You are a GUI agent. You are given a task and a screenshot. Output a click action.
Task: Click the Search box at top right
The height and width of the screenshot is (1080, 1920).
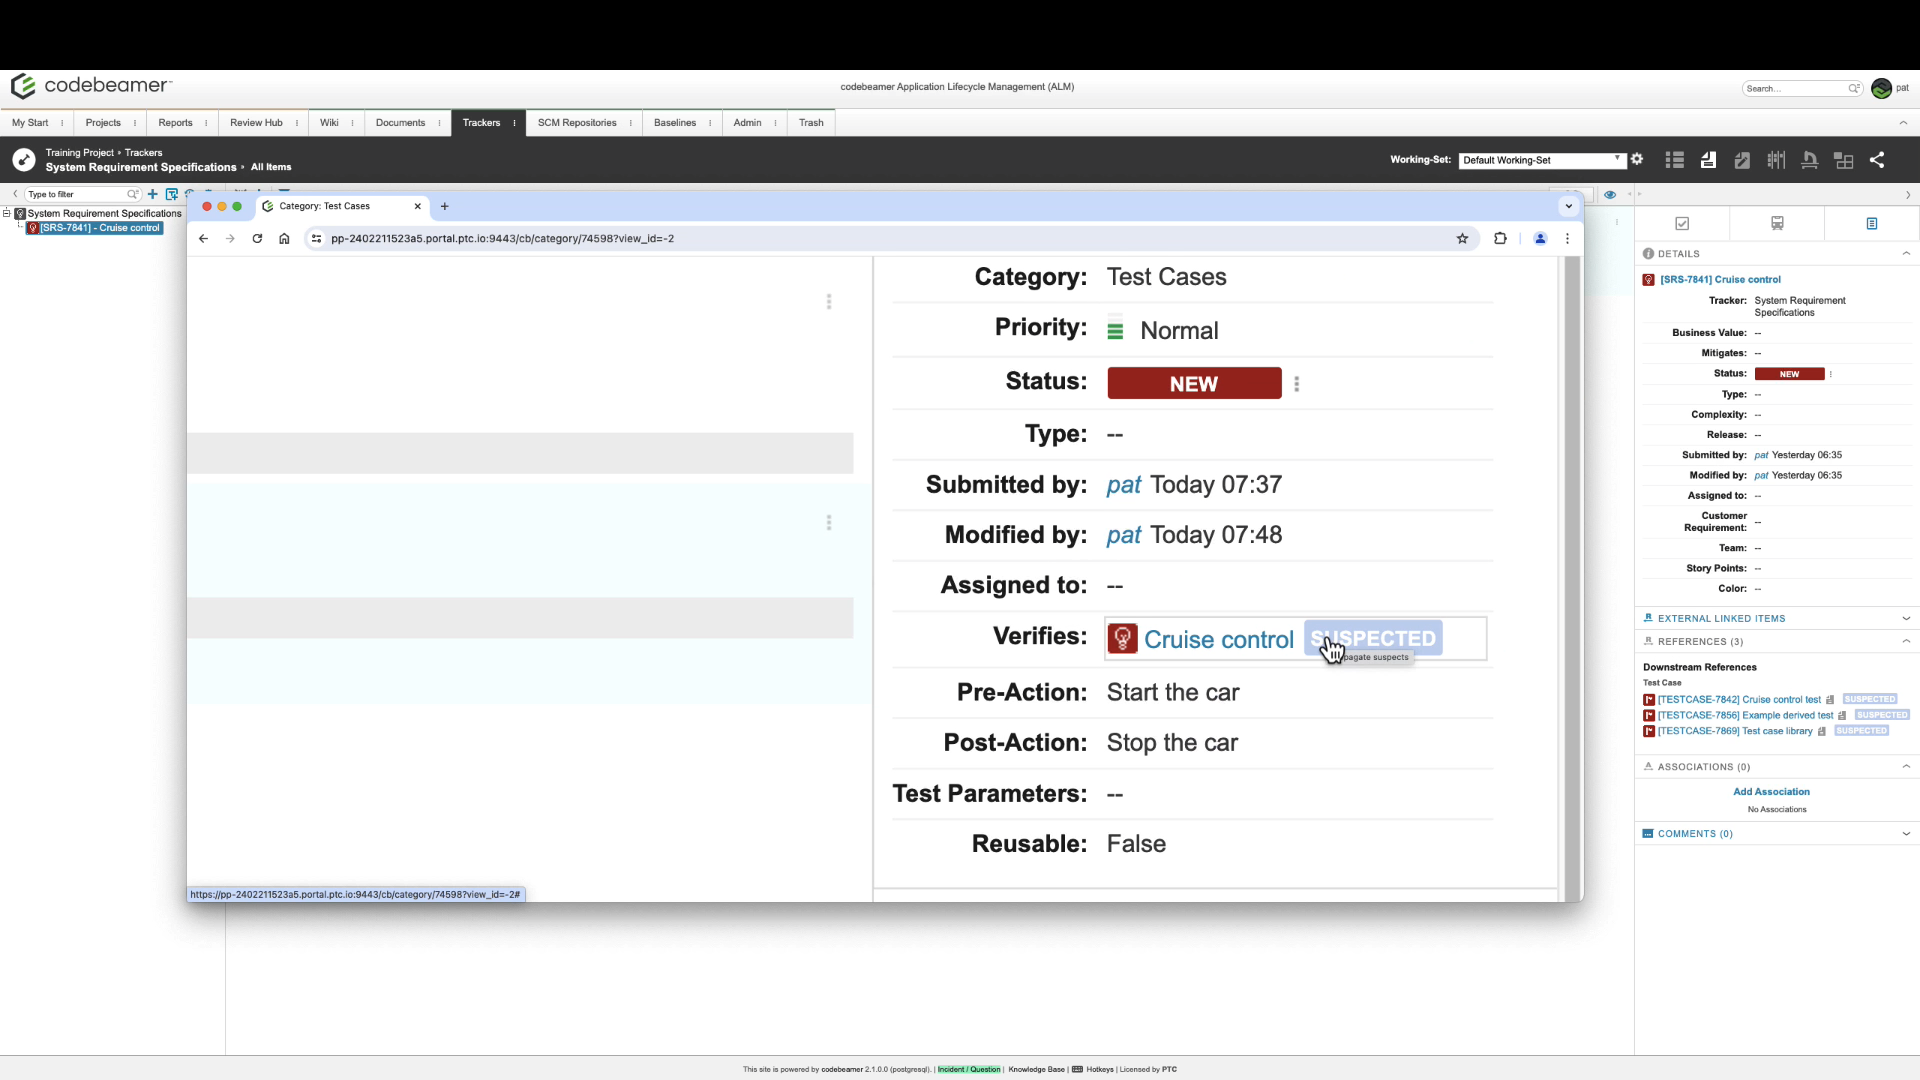tap(1802, 88)
